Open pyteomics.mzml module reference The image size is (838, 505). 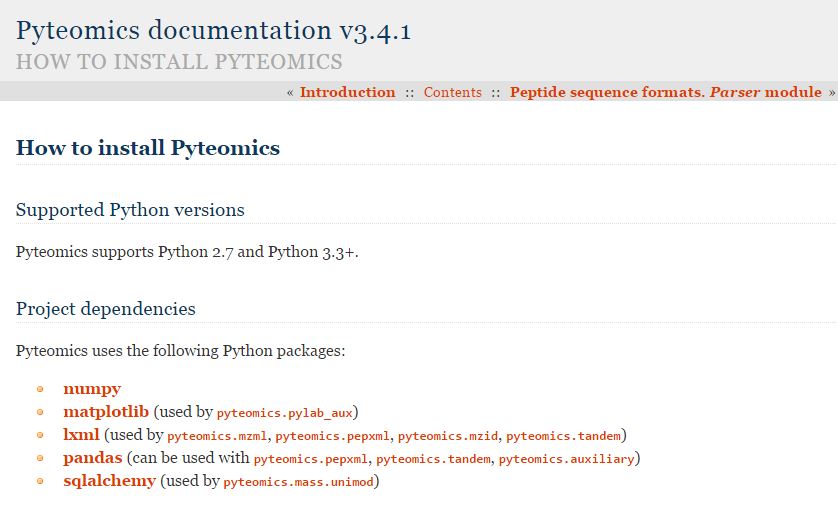(x=217, y=436)
